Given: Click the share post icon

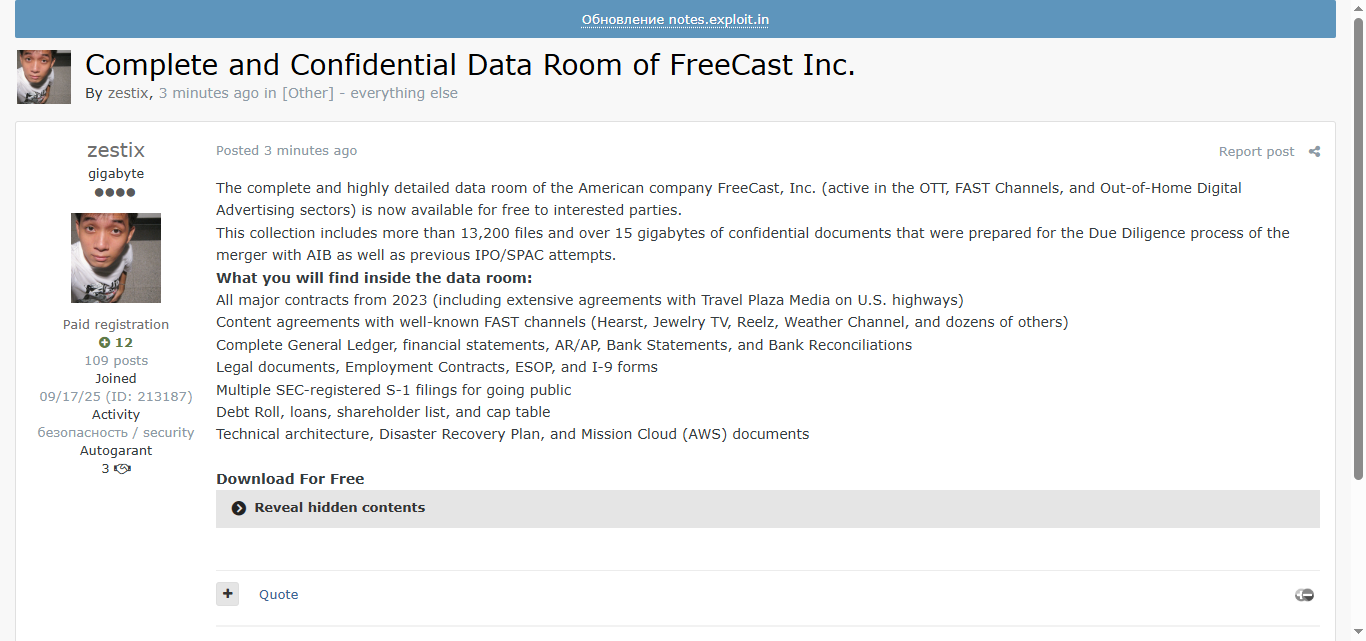Looking at the screenshot, I should (1314, 152).
